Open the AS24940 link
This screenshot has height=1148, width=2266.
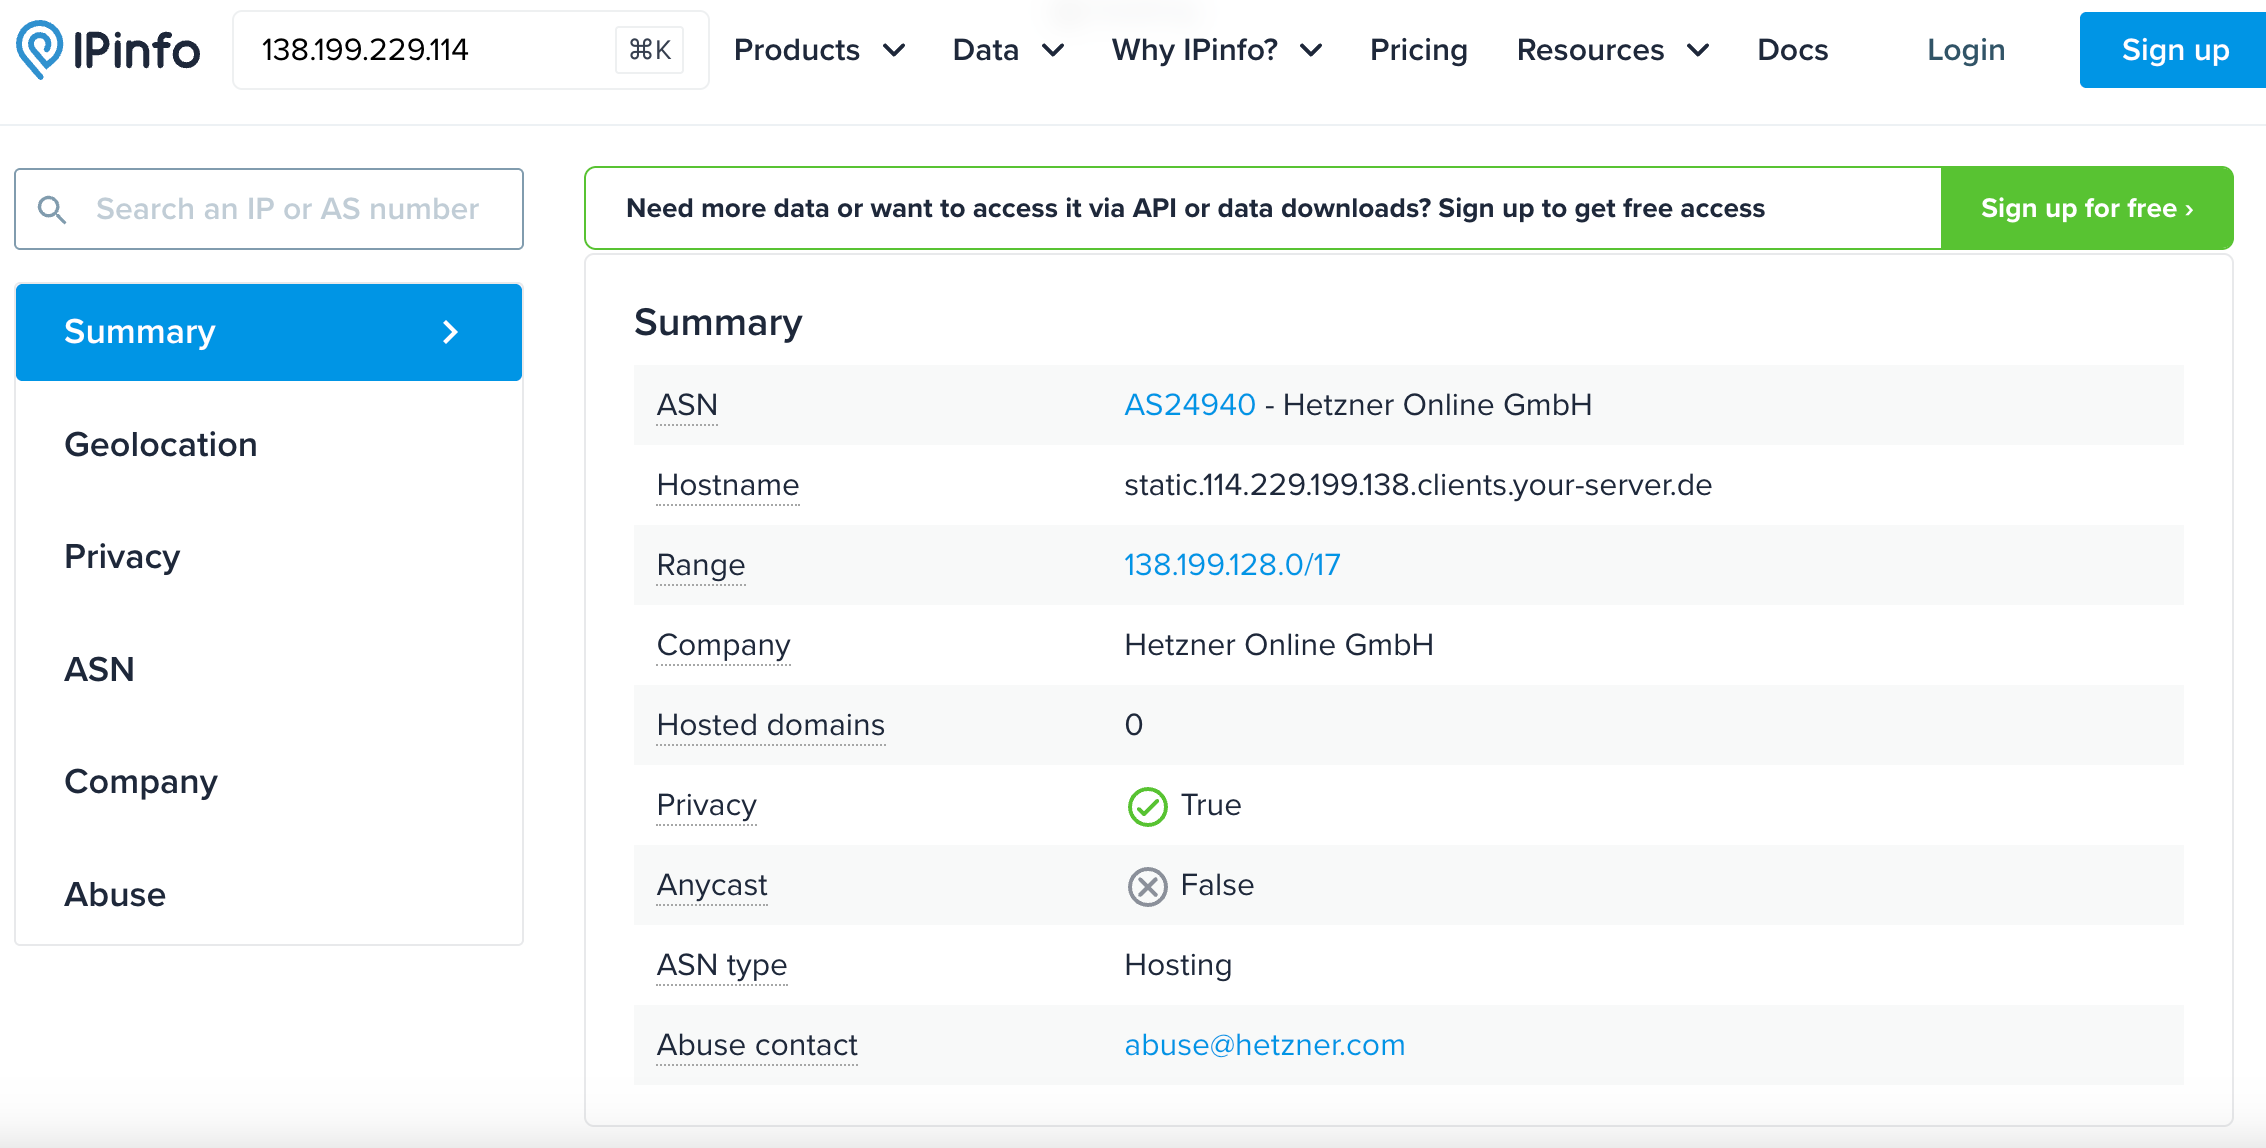[x=1189, y=405]
